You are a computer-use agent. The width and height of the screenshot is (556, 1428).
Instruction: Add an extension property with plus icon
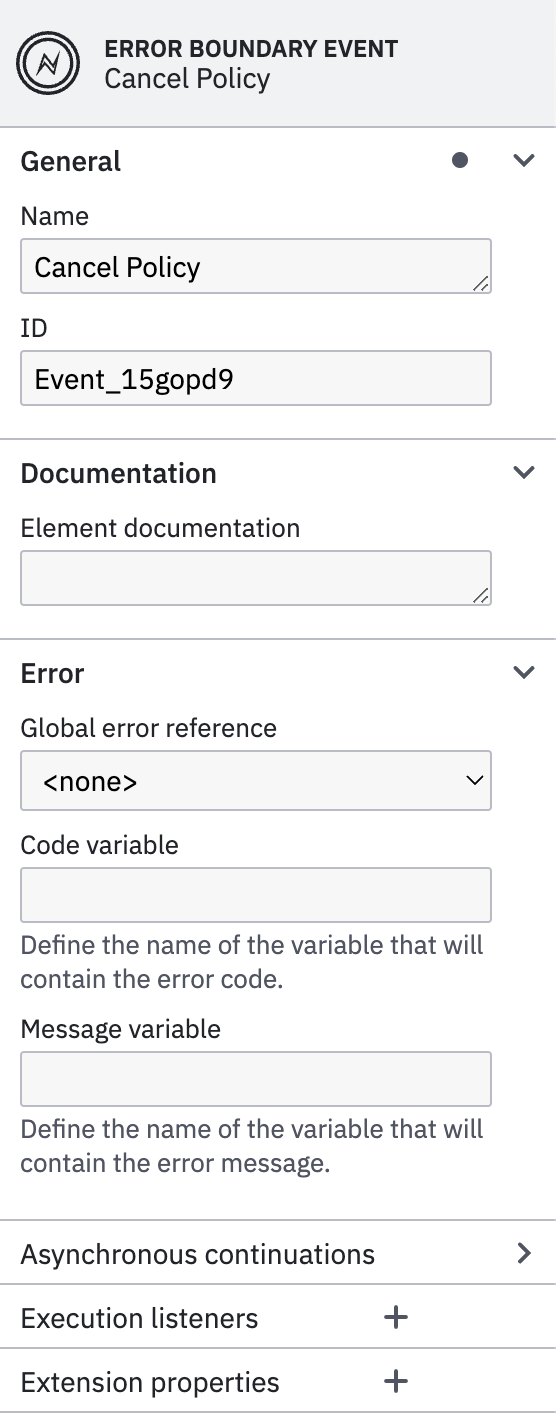(396, 1382)
